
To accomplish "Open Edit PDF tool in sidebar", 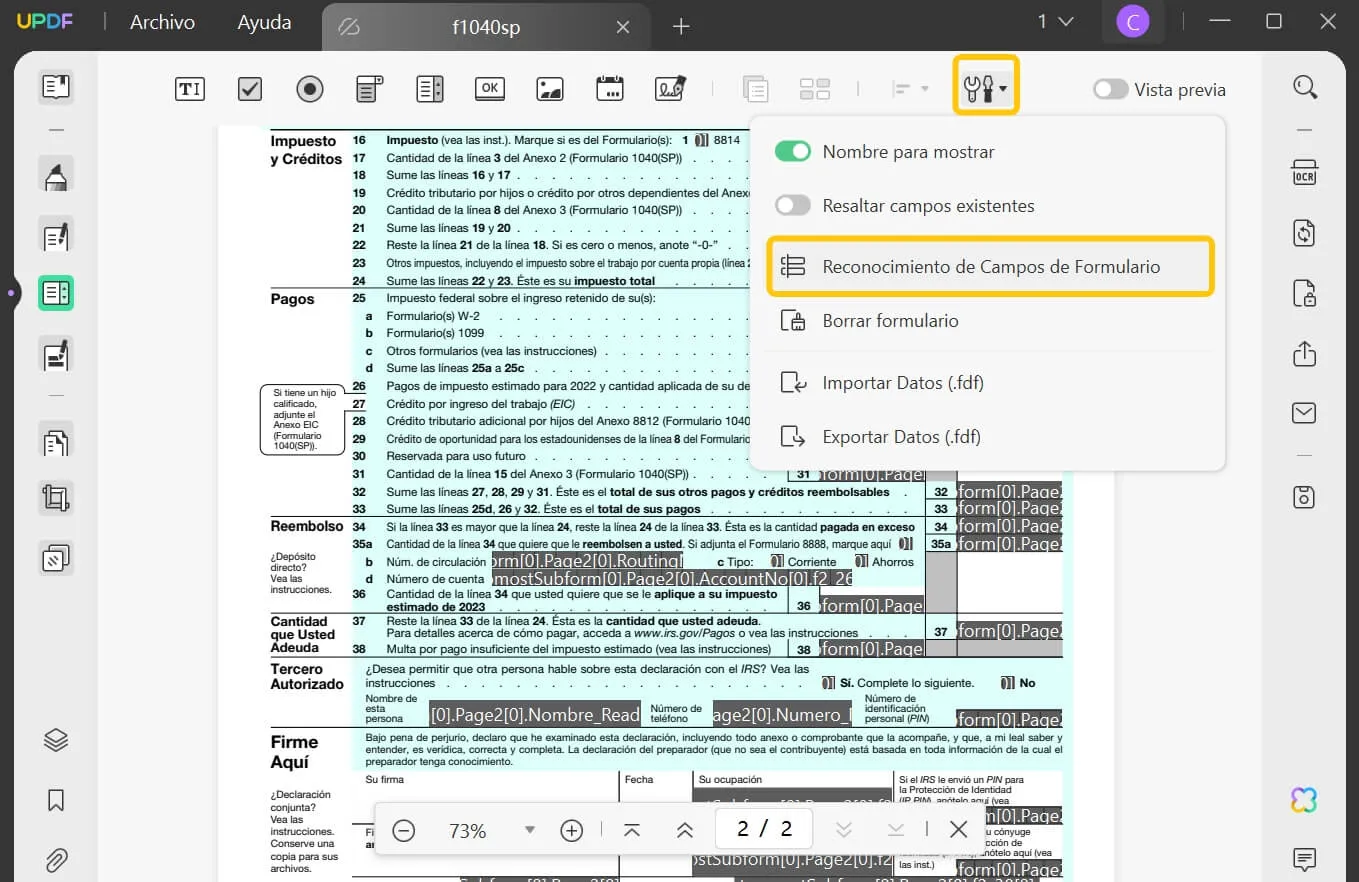I will pyautogui.click(x=56, y=235).
